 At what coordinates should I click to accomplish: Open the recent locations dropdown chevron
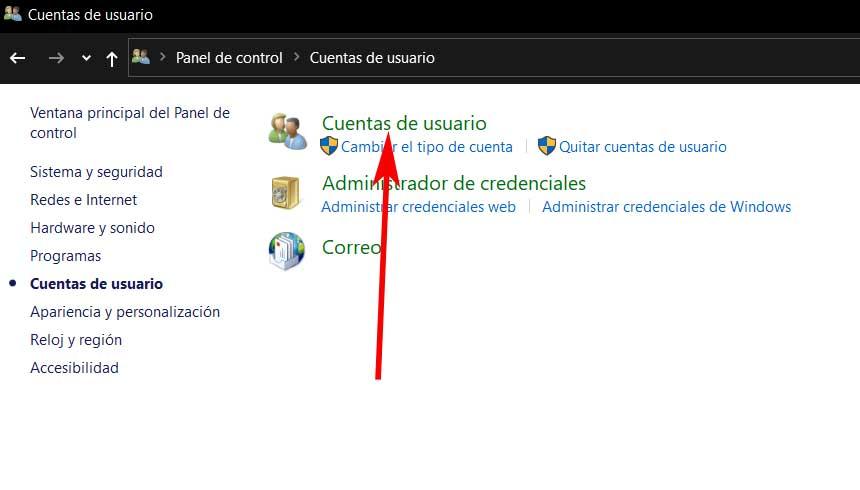pyautogui.click(x=86, y=58)
